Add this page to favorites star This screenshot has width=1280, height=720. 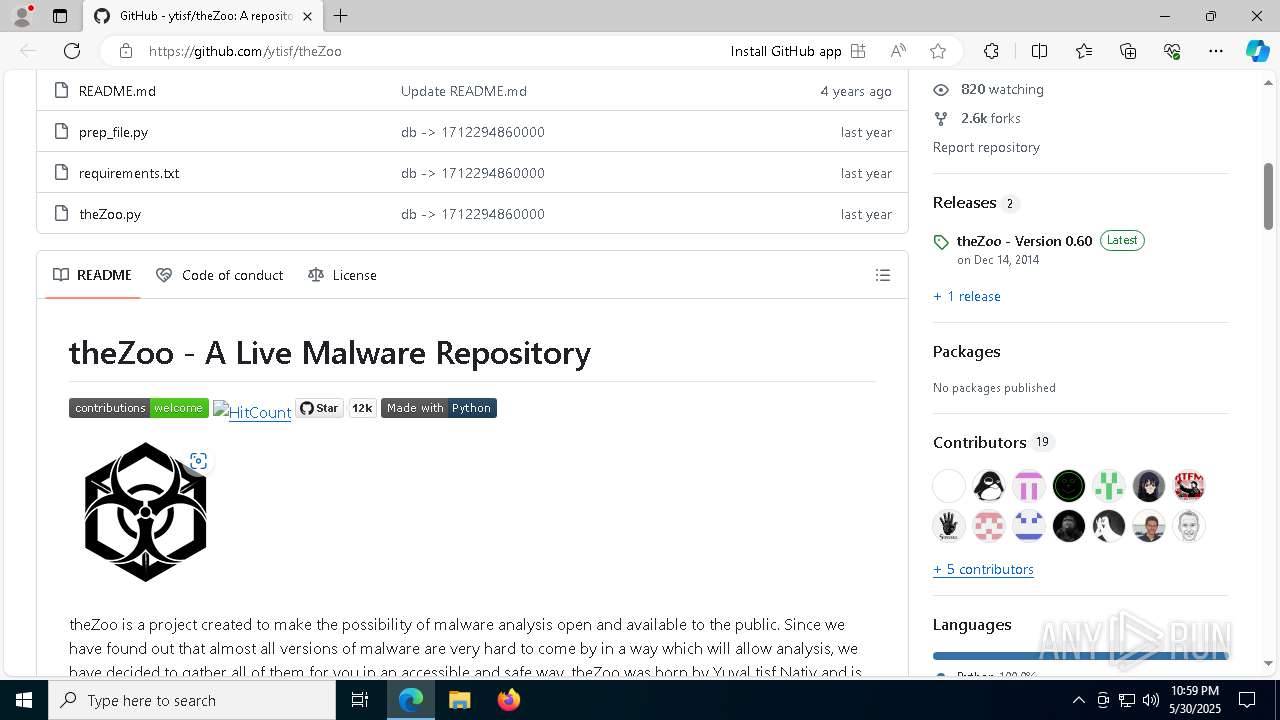pos(937,51)
